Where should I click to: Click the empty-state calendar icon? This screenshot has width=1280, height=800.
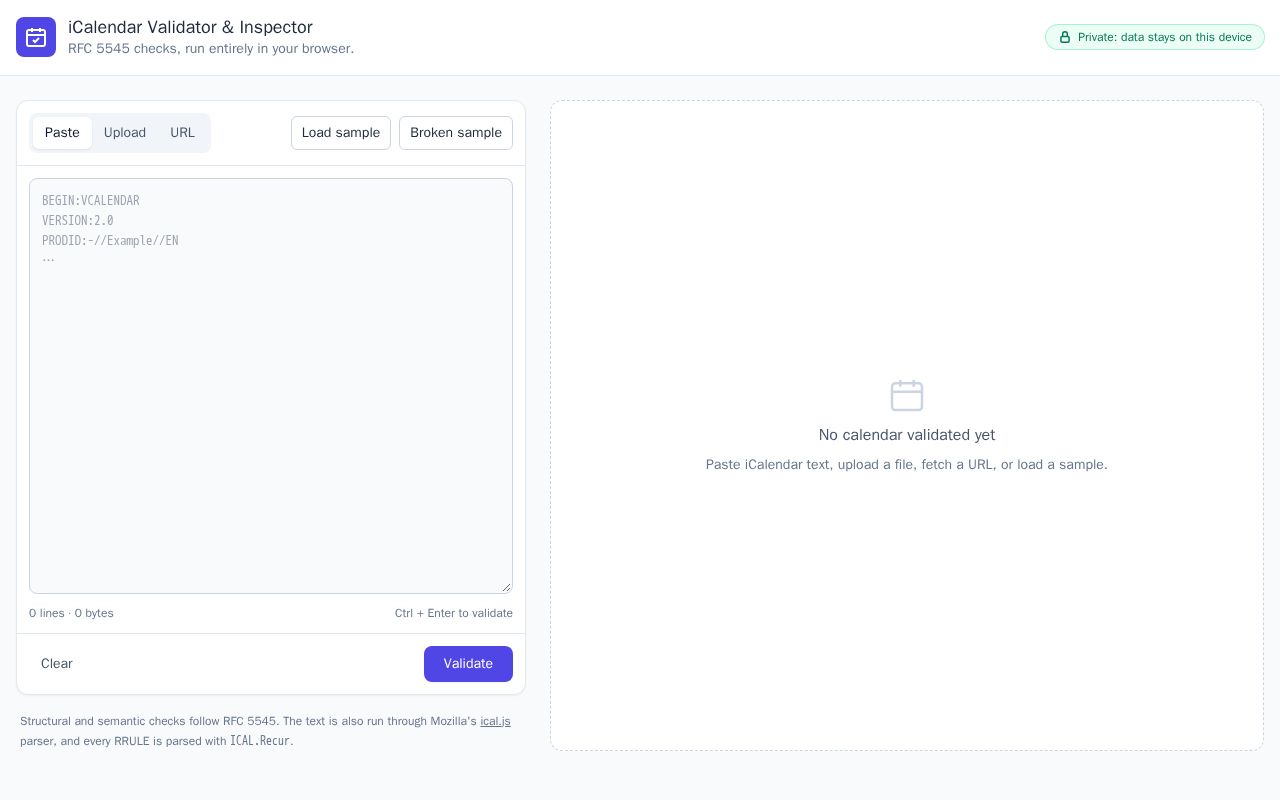[907, 395]
